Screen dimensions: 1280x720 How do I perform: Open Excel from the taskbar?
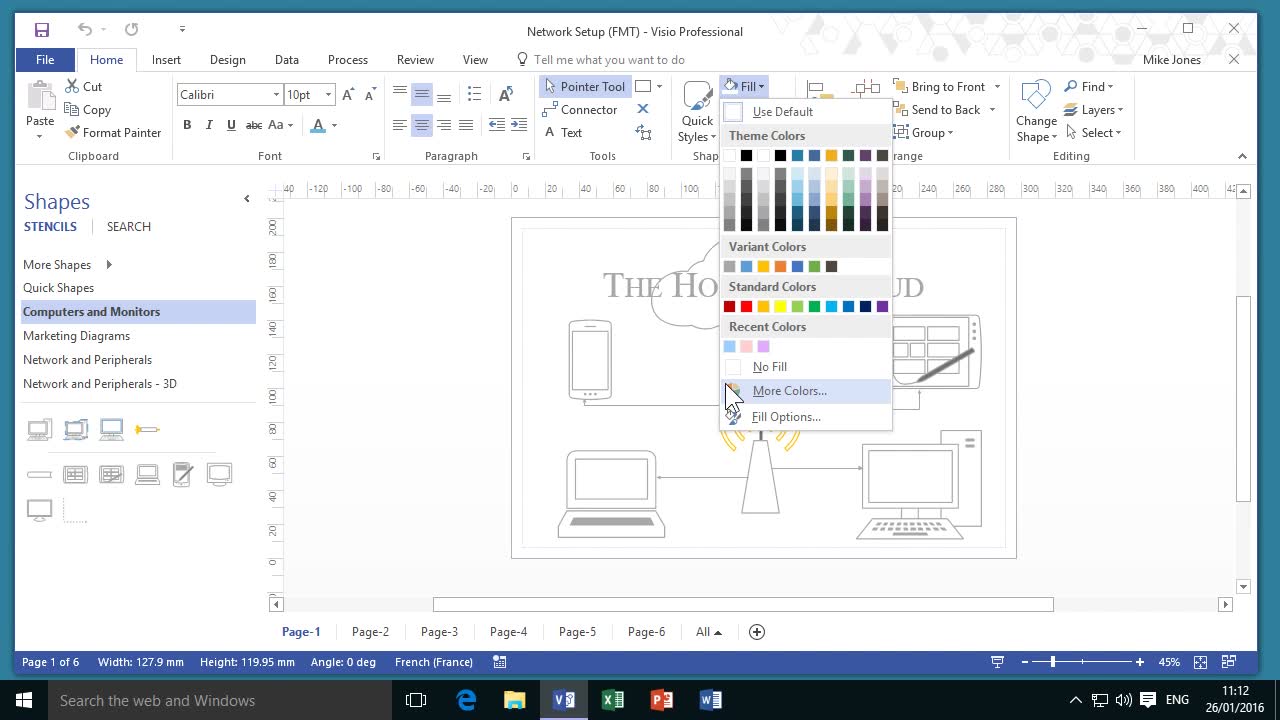pos(613,700)
